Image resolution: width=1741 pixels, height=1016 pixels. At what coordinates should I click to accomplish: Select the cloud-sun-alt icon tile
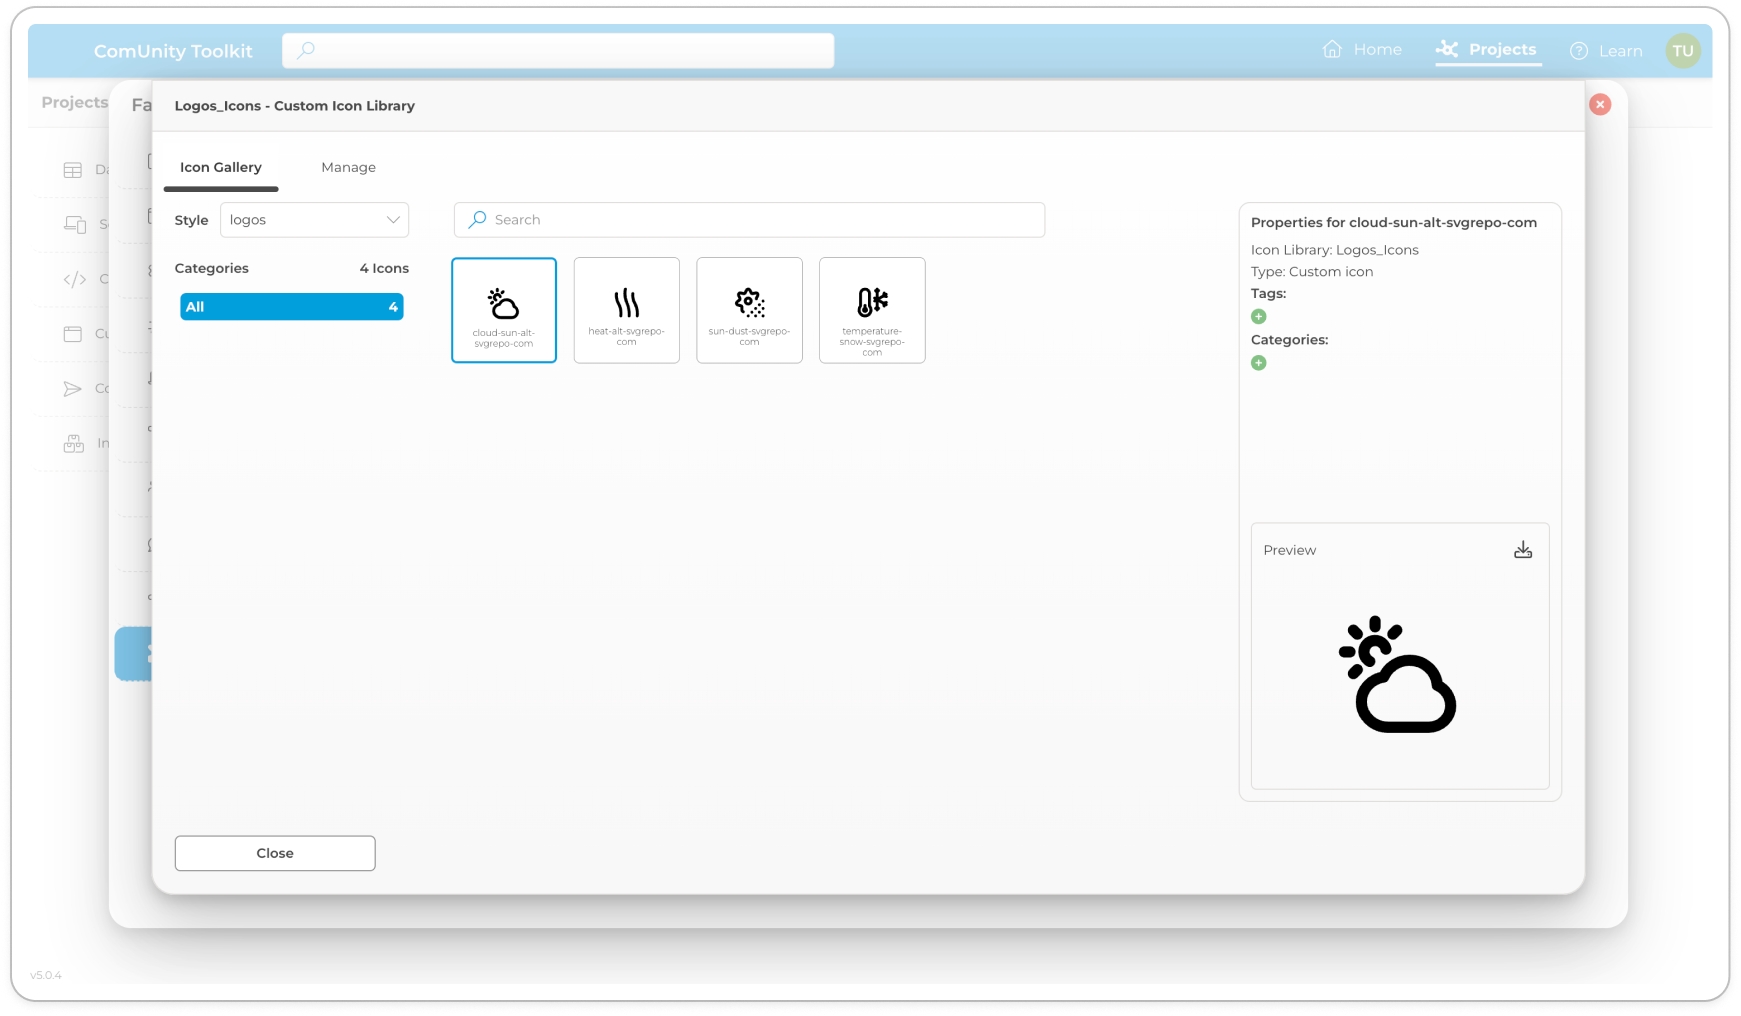pos(503,310)
